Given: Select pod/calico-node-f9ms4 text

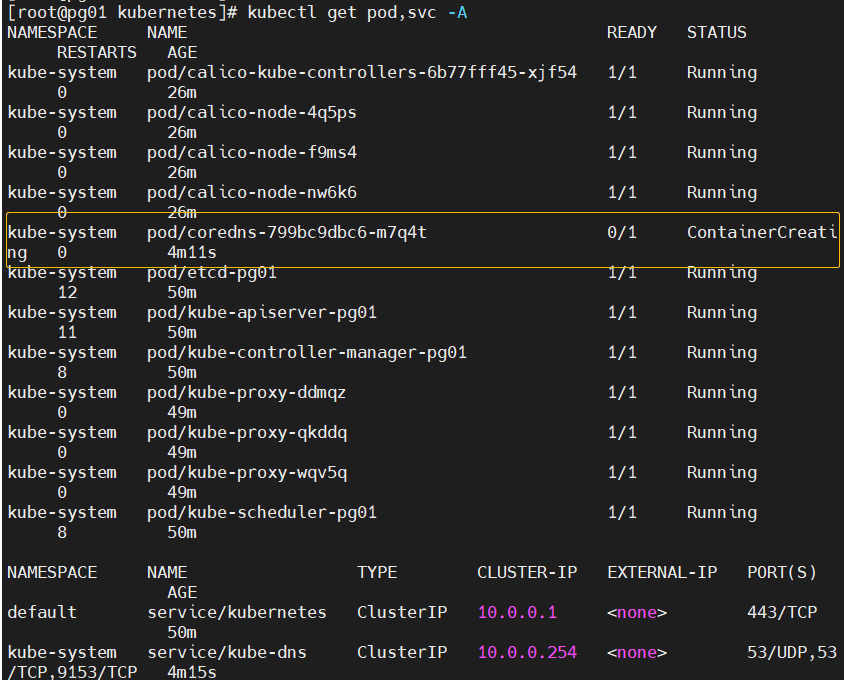Looking at the screenshot, I should coord(251,153).
